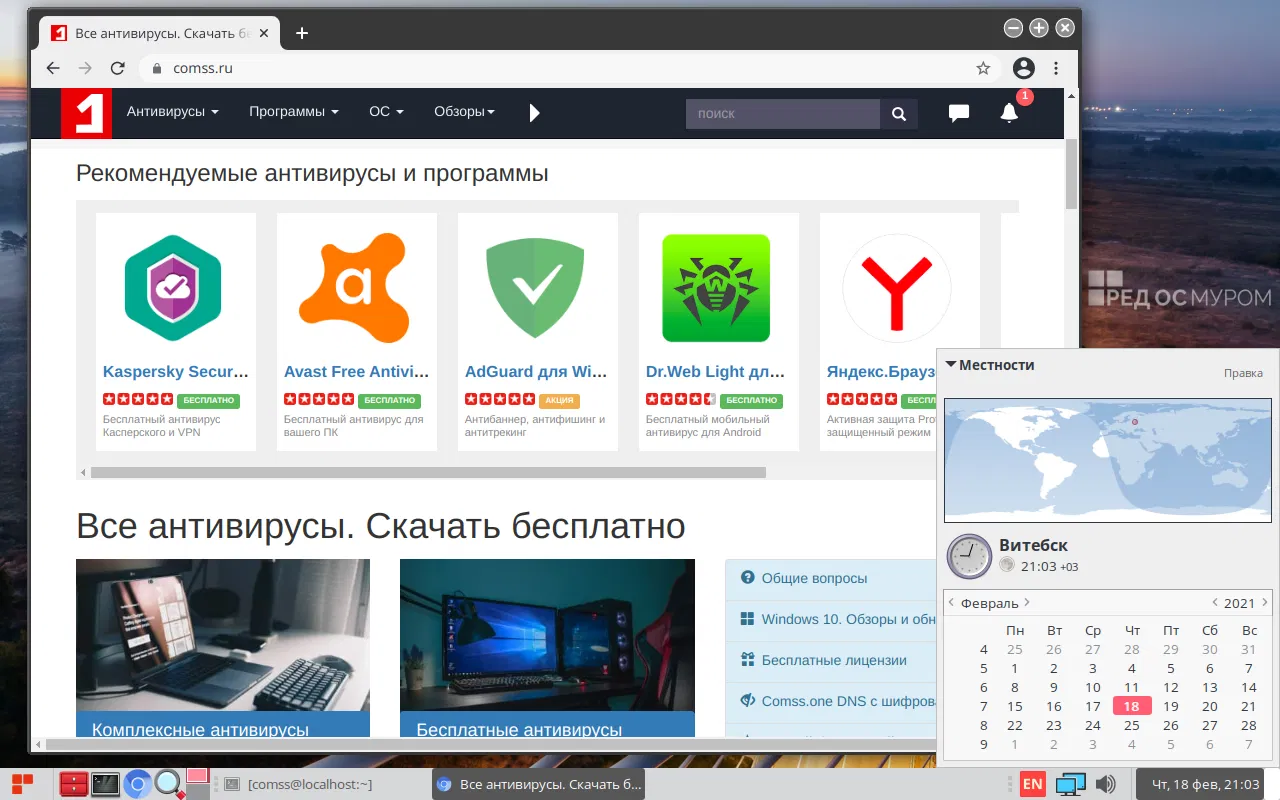Open the file search tool in the panel
1280x800 pixels.
tap(168, 784)
